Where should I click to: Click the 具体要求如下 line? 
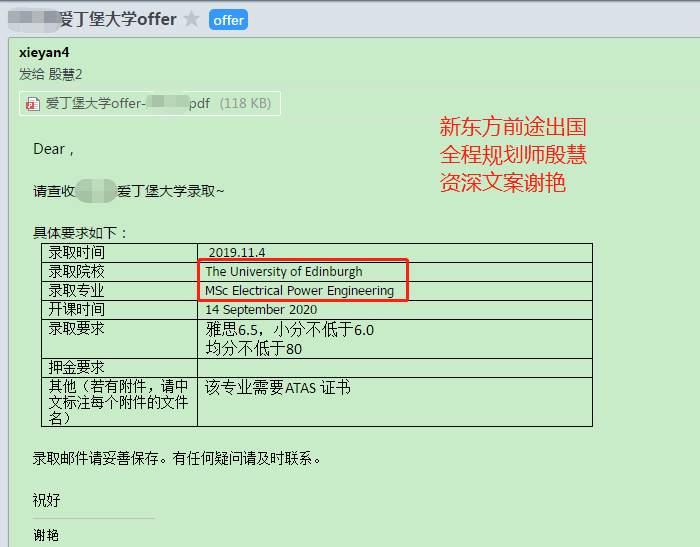point(80,233)
